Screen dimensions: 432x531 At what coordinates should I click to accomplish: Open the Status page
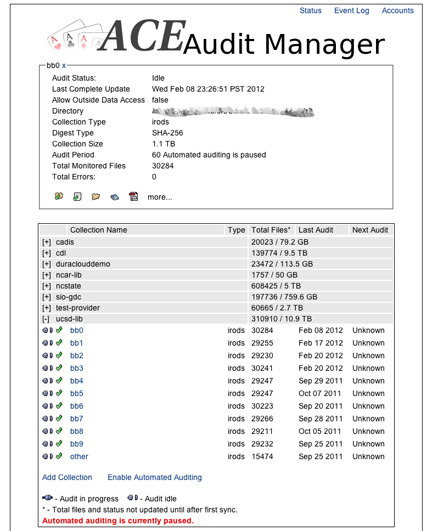(x=310, y=10)
